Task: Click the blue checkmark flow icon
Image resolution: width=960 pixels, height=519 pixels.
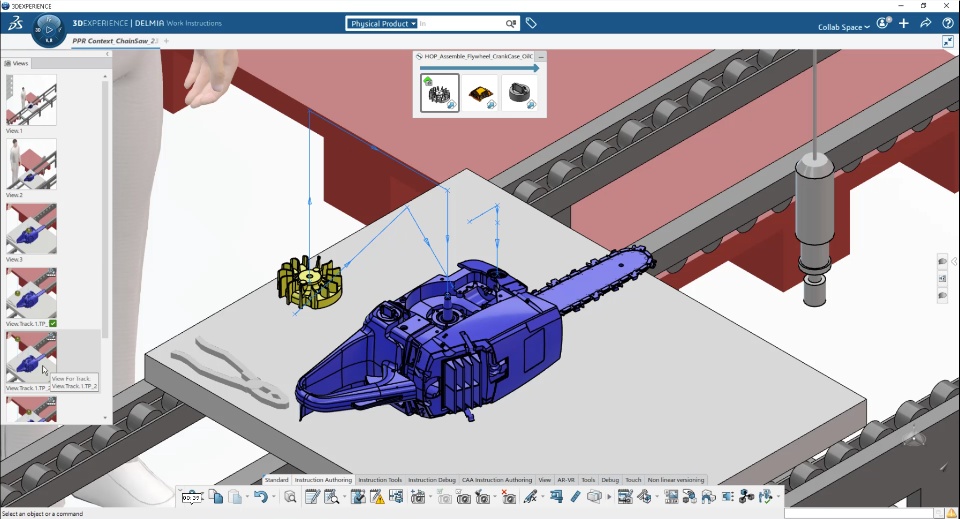Action: click(x=765, y=497)
